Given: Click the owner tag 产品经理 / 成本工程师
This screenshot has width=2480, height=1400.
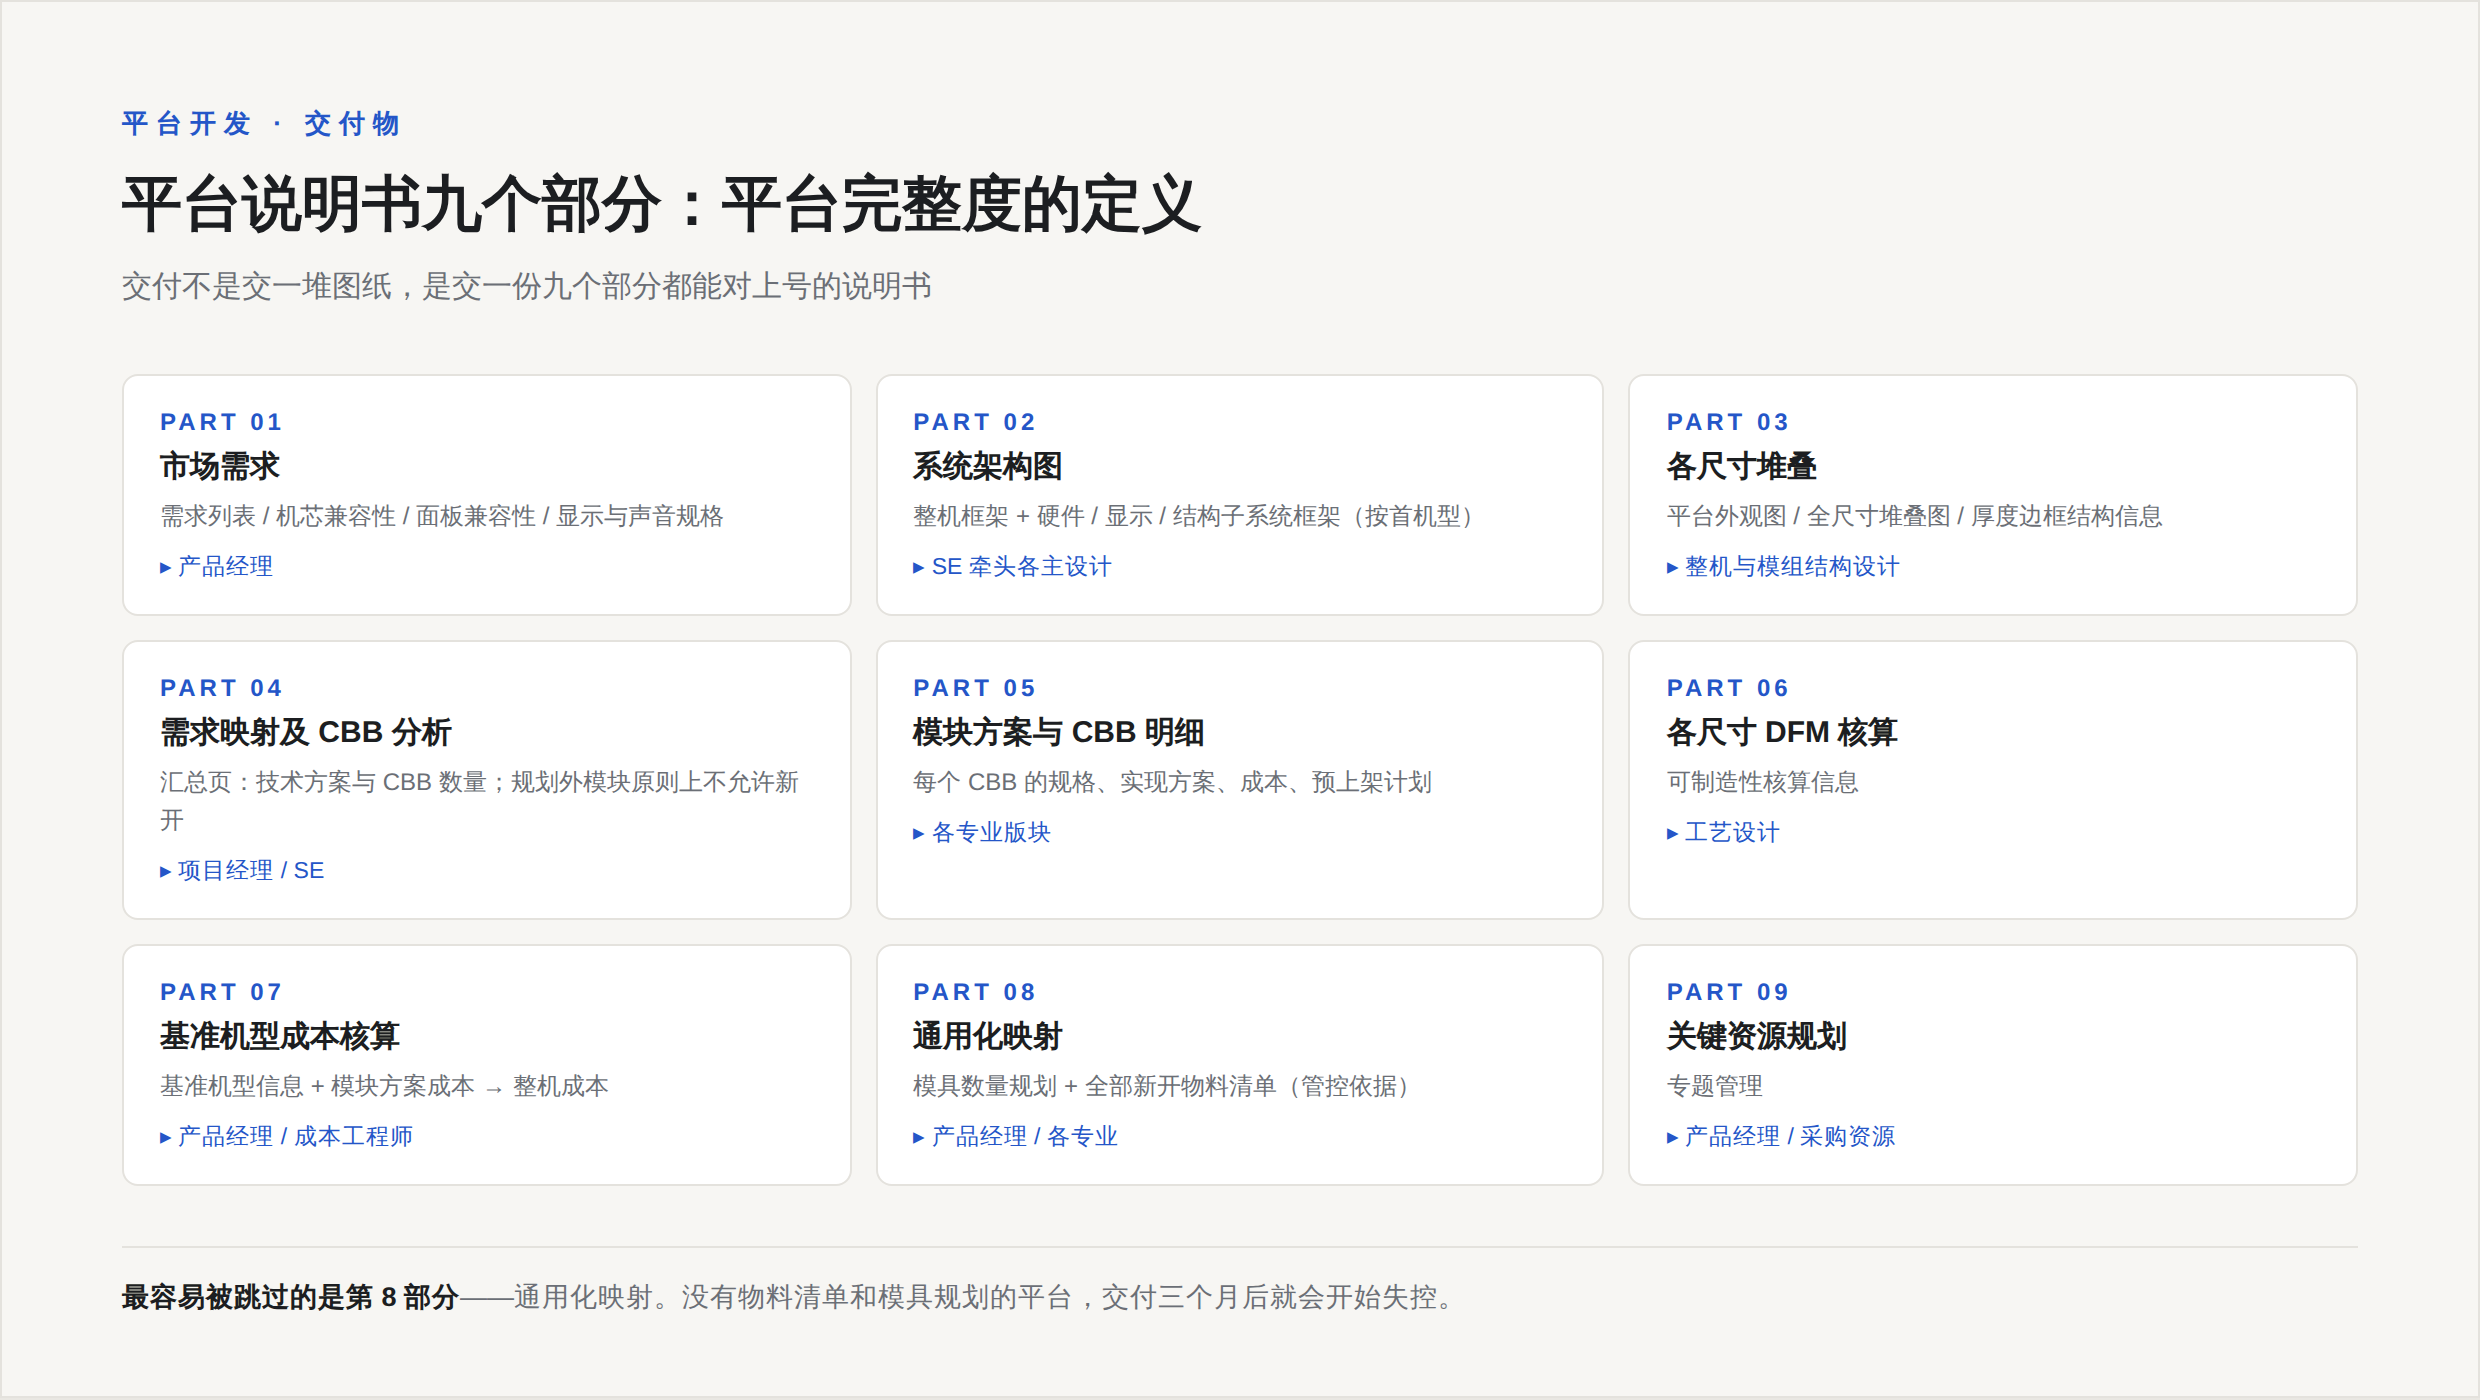Looking at the screenshot, I should [x=287, y=1136].
